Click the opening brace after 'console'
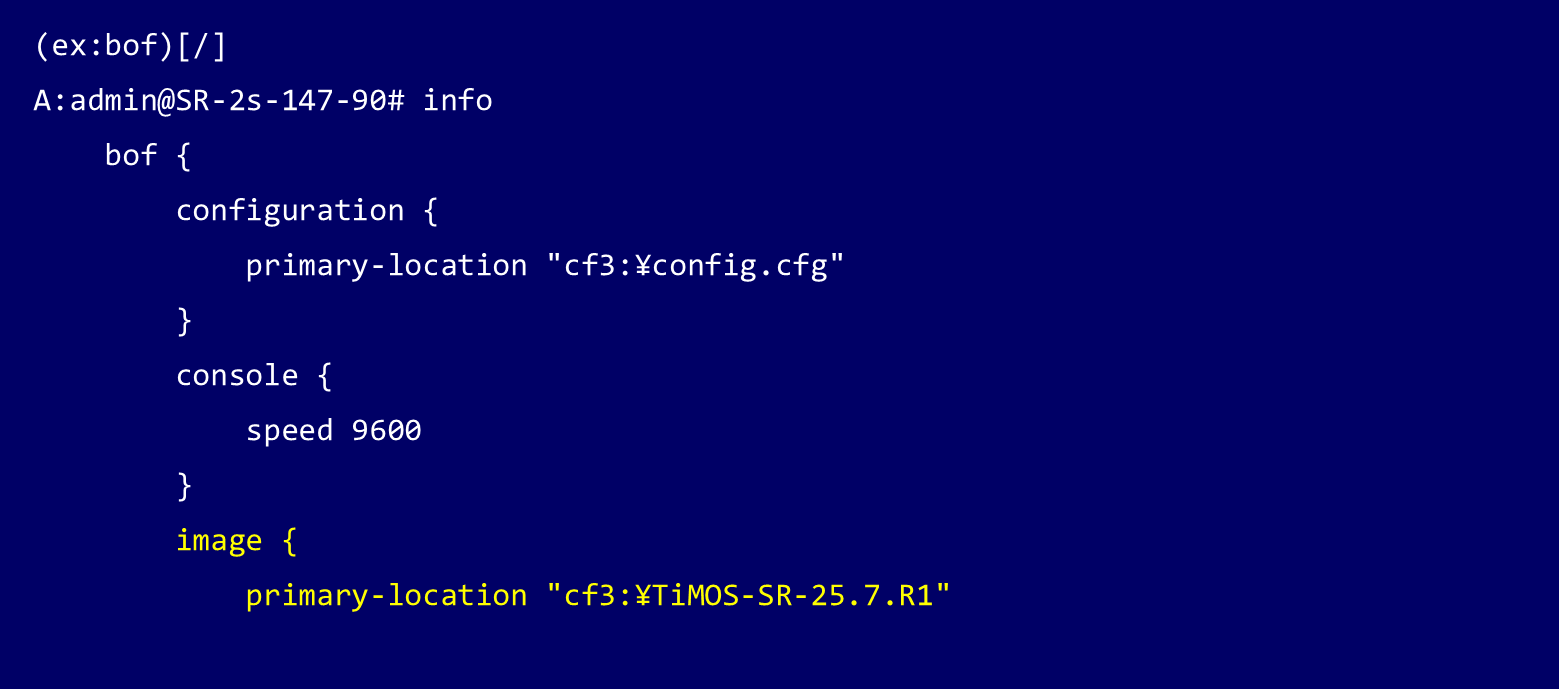Viewport: 1559px width, 689px height. 324,376
